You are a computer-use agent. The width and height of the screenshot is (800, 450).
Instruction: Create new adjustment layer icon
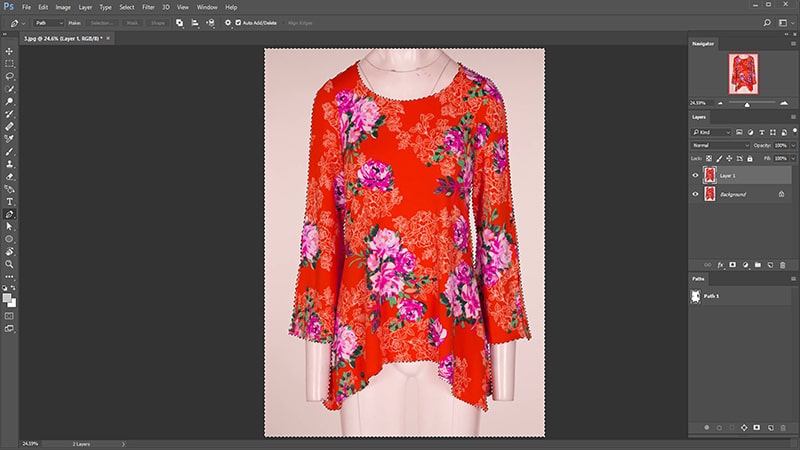coord(745,265)
